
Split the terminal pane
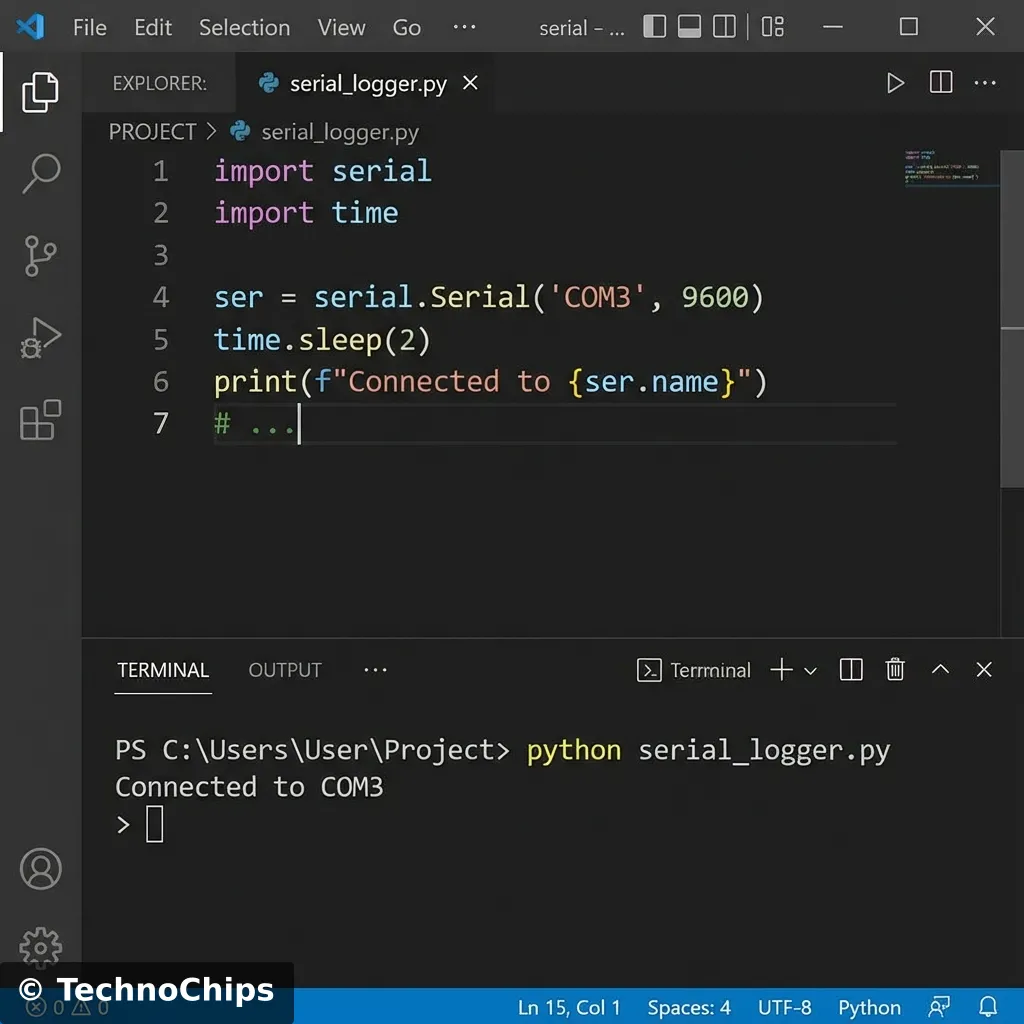(x=850, y=670)
